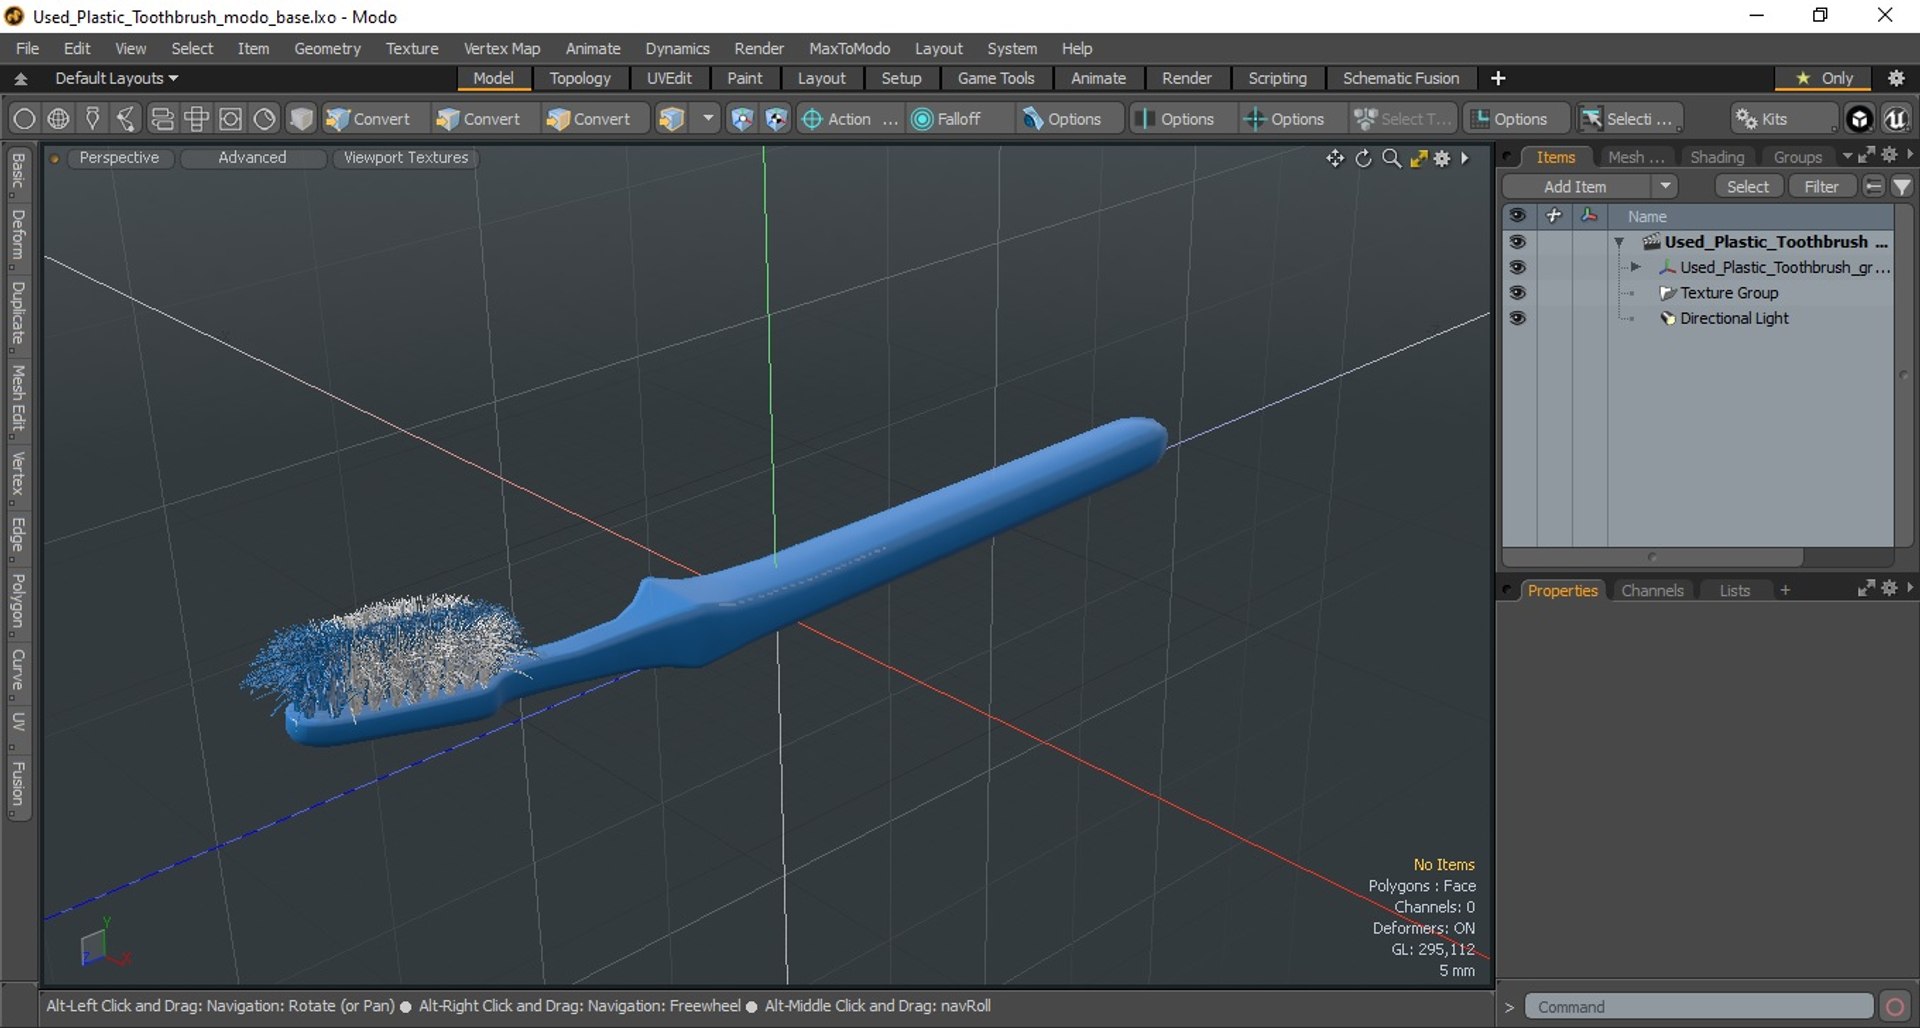This screenshot has height=1028, width=1920.
Task: Open the gear settings icon near Only
Action: (1896, 78)
